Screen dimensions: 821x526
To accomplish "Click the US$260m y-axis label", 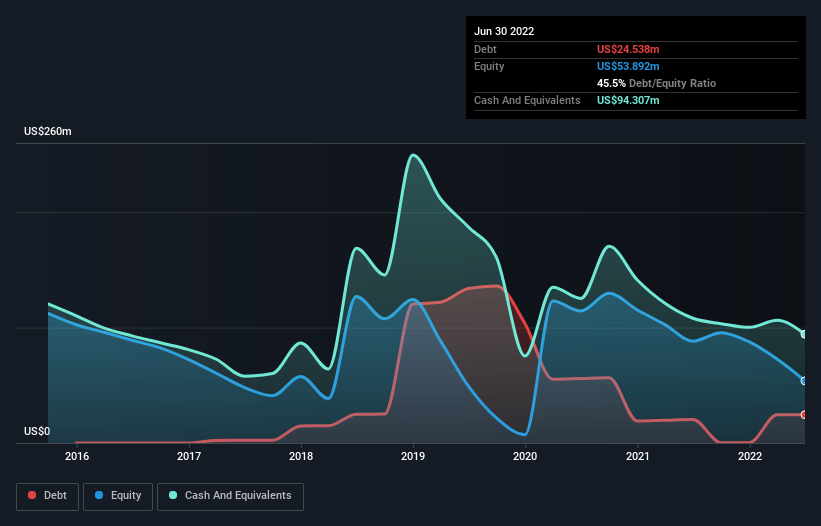I will tap(48, 131).
